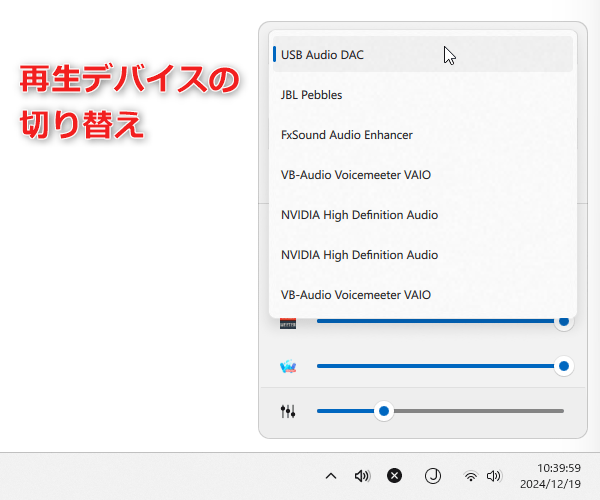Click the dark app icon partly hidden under the device list
The width and height of the screenshot is (600, 500).
point(288,324)
